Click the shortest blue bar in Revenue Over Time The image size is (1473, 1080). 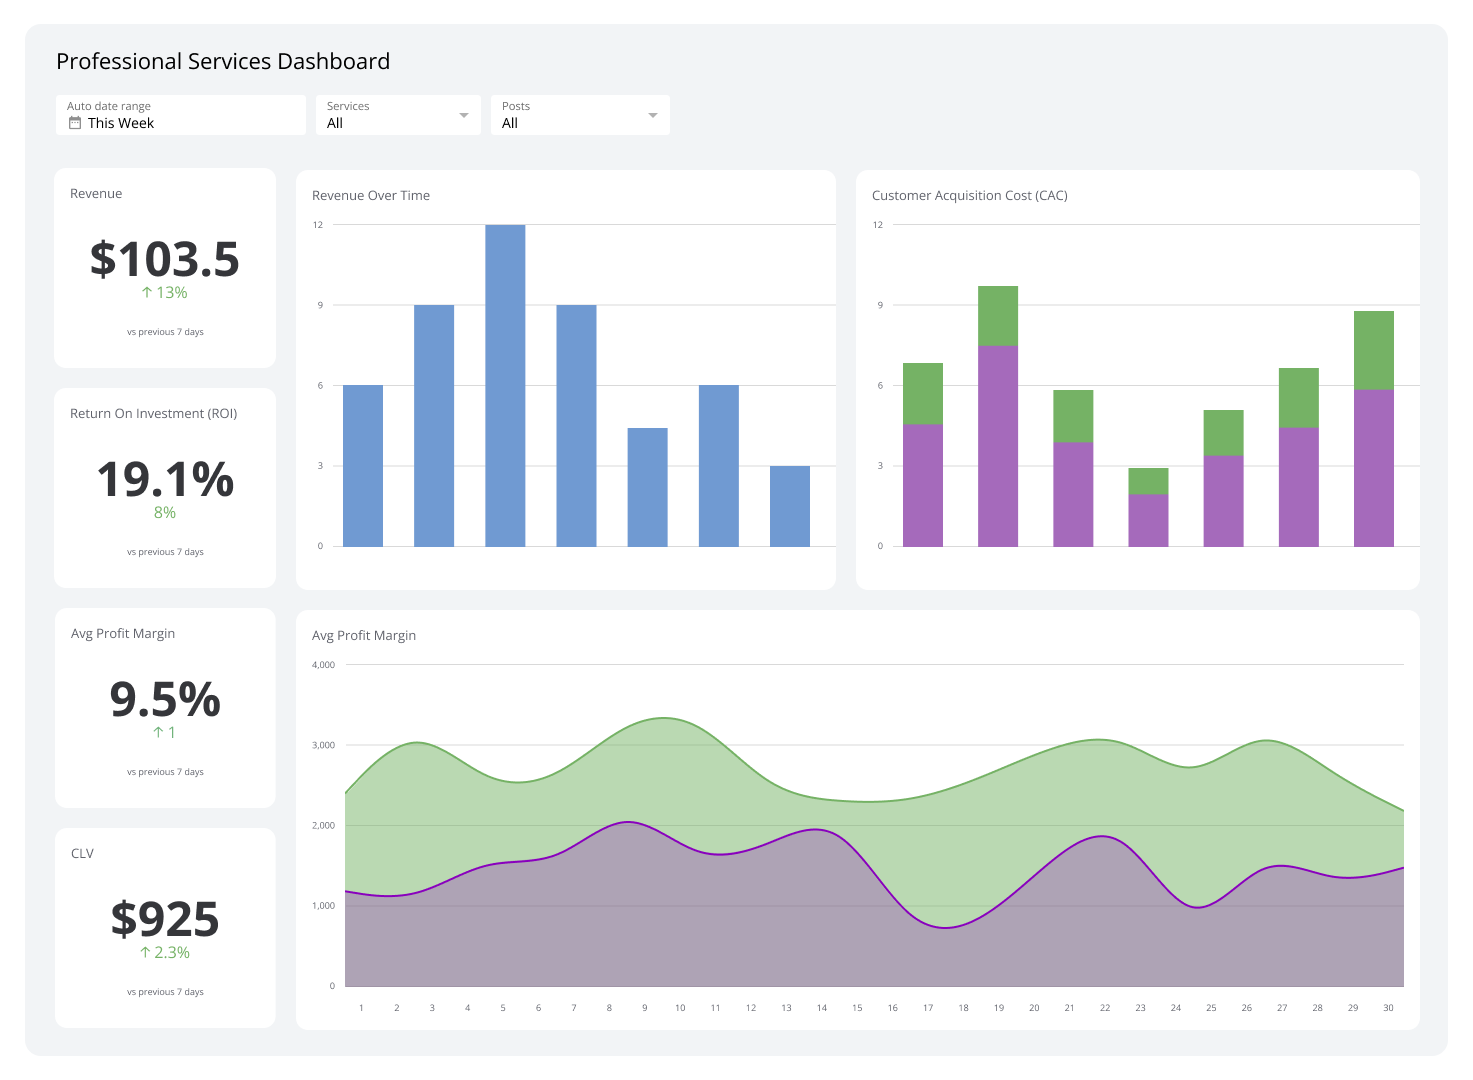click(x=790, y=505)
